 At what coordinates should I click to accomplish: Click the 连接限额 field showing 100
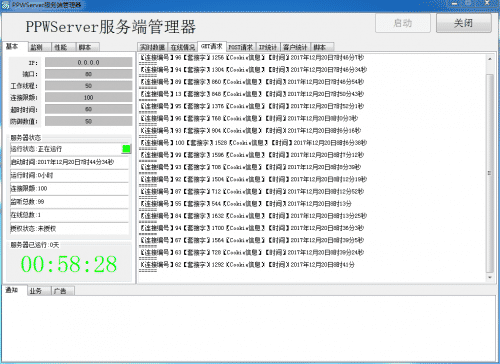point(89,97)
